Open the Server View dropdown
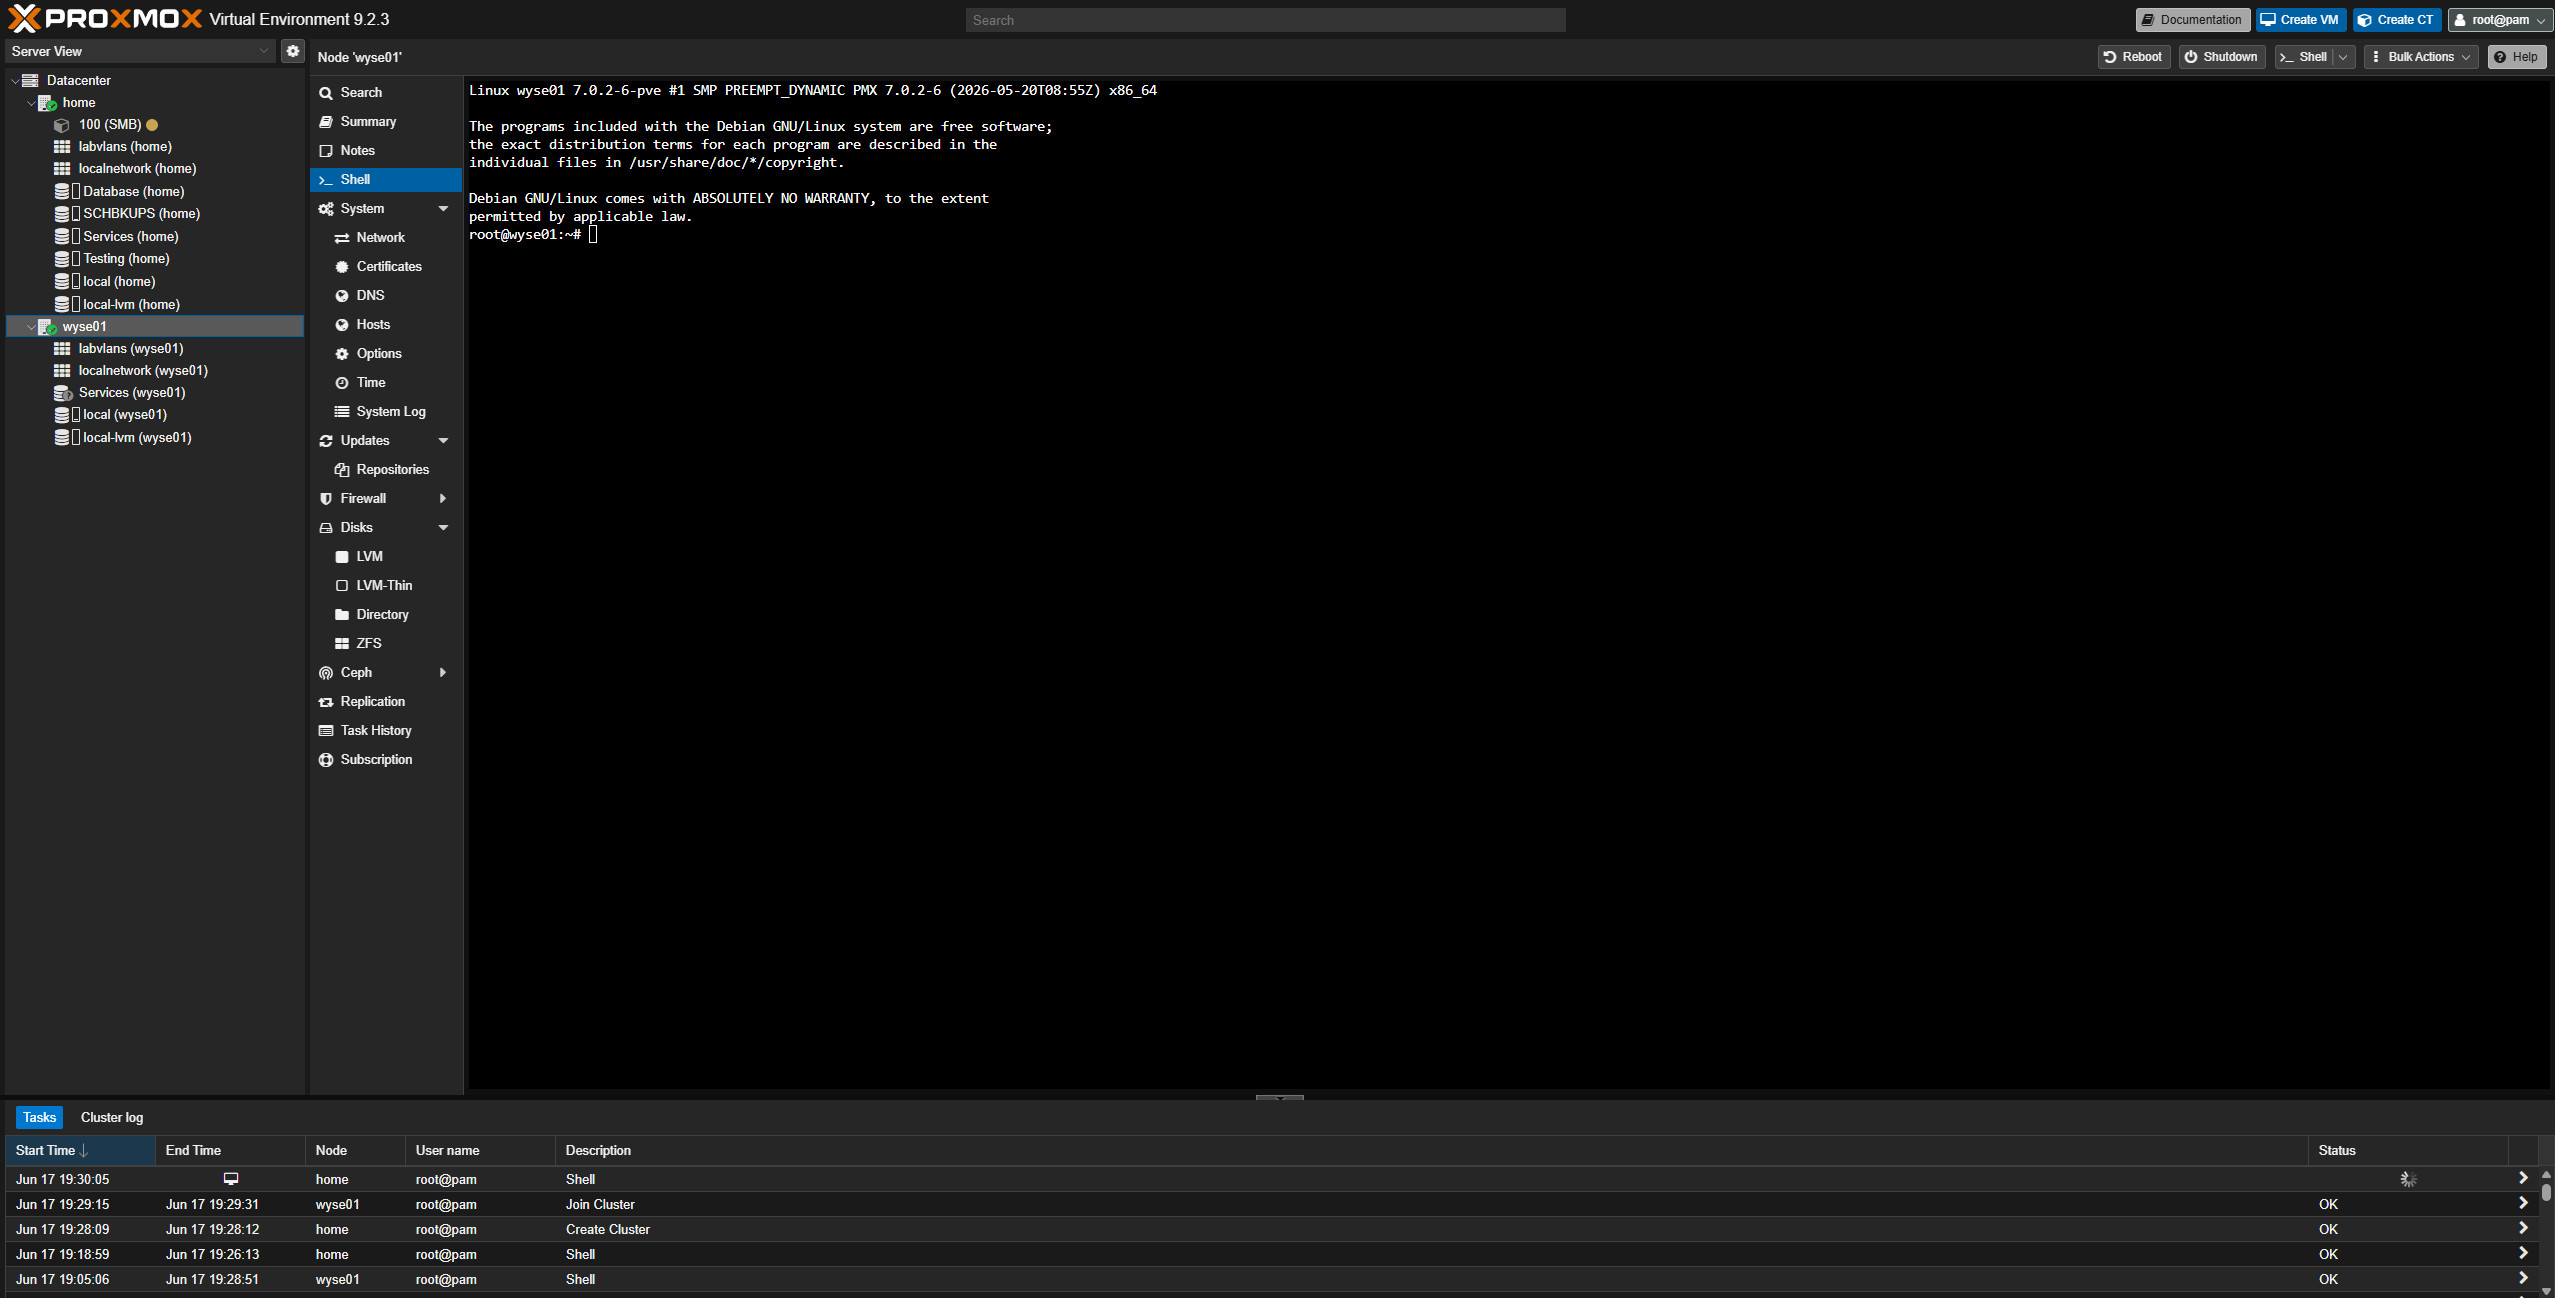 tap(140, 51)
